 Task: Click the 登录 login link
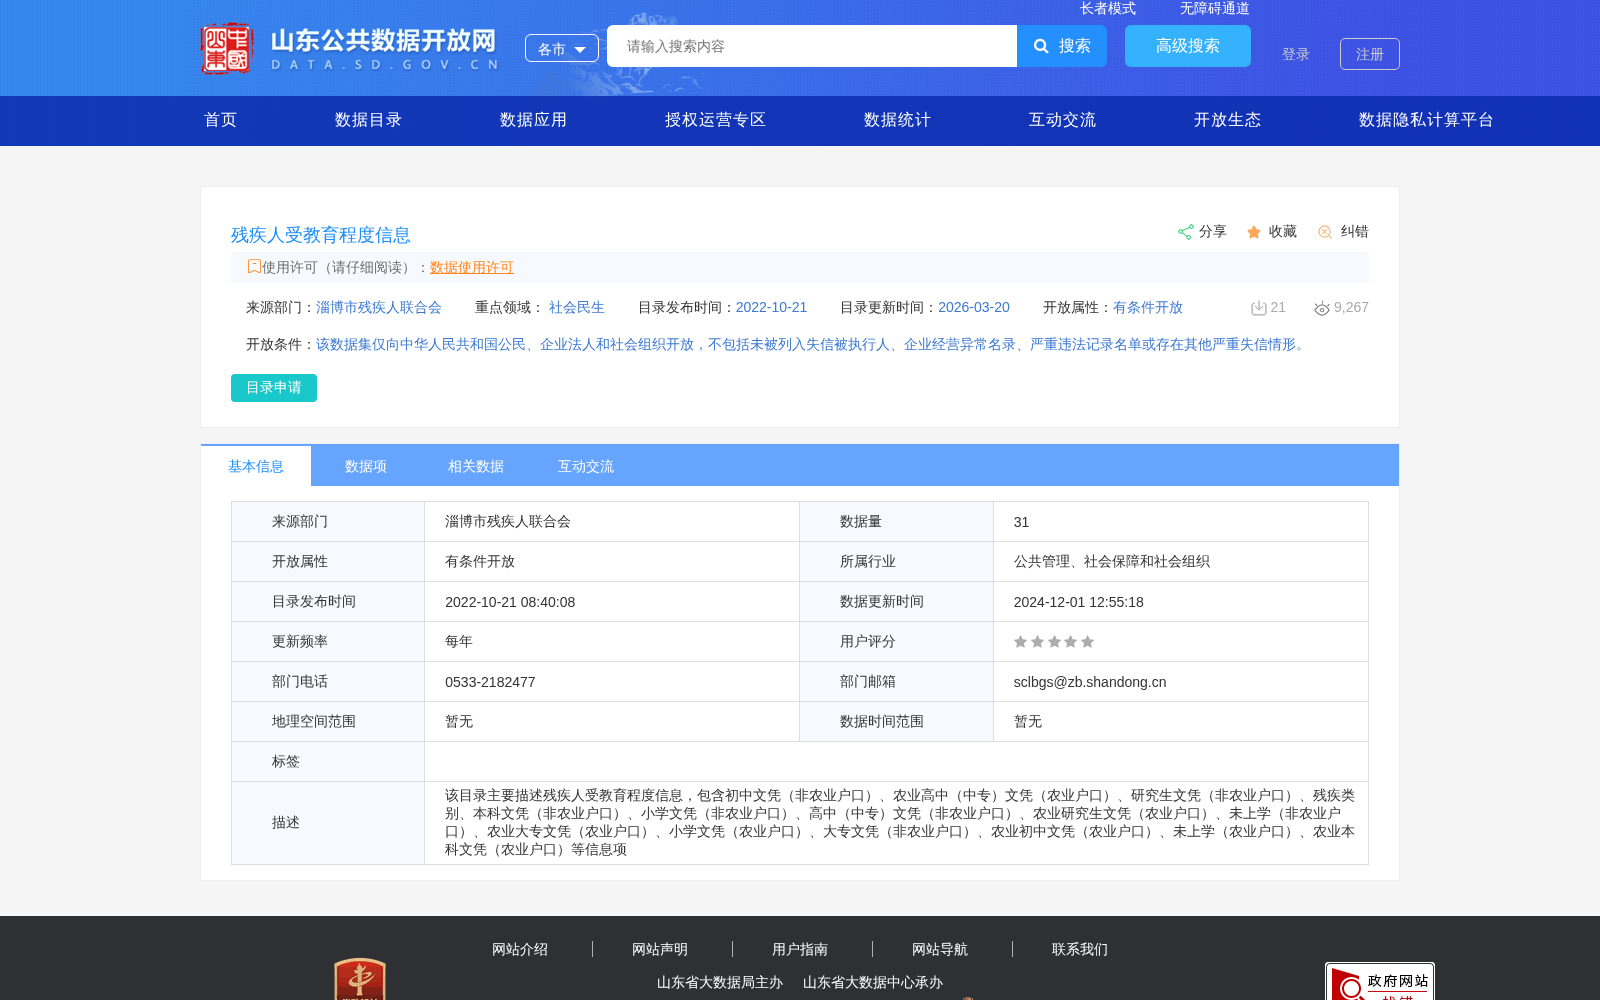point(1296,54)
